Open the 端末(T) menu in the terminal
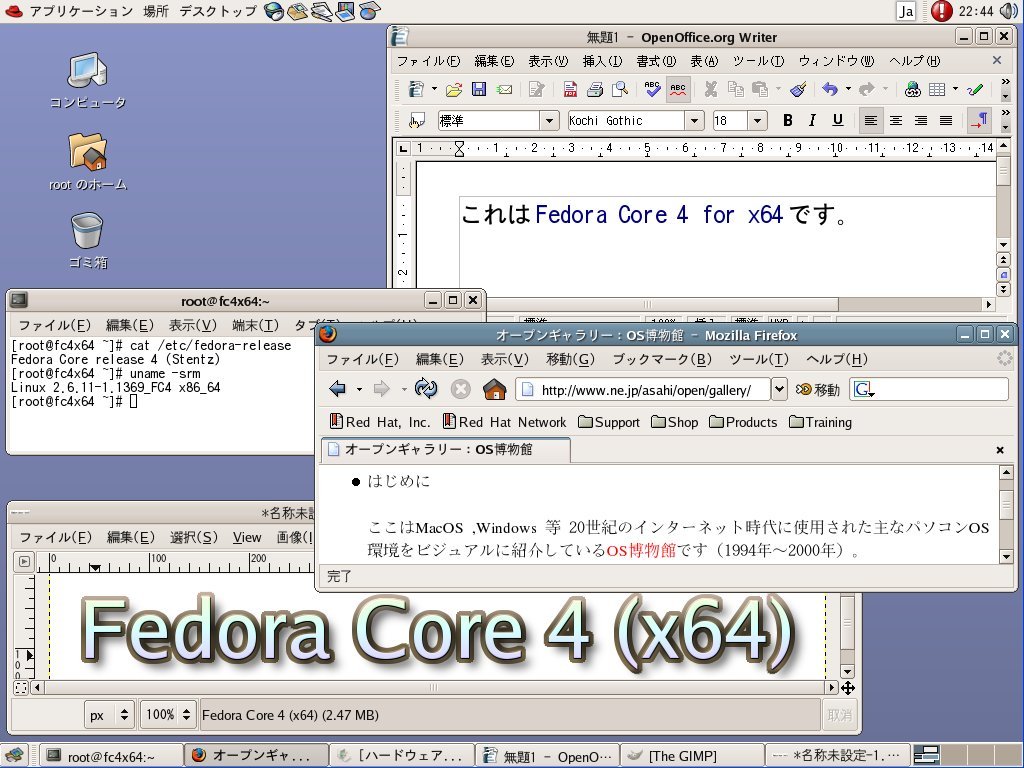 (255, 325)
